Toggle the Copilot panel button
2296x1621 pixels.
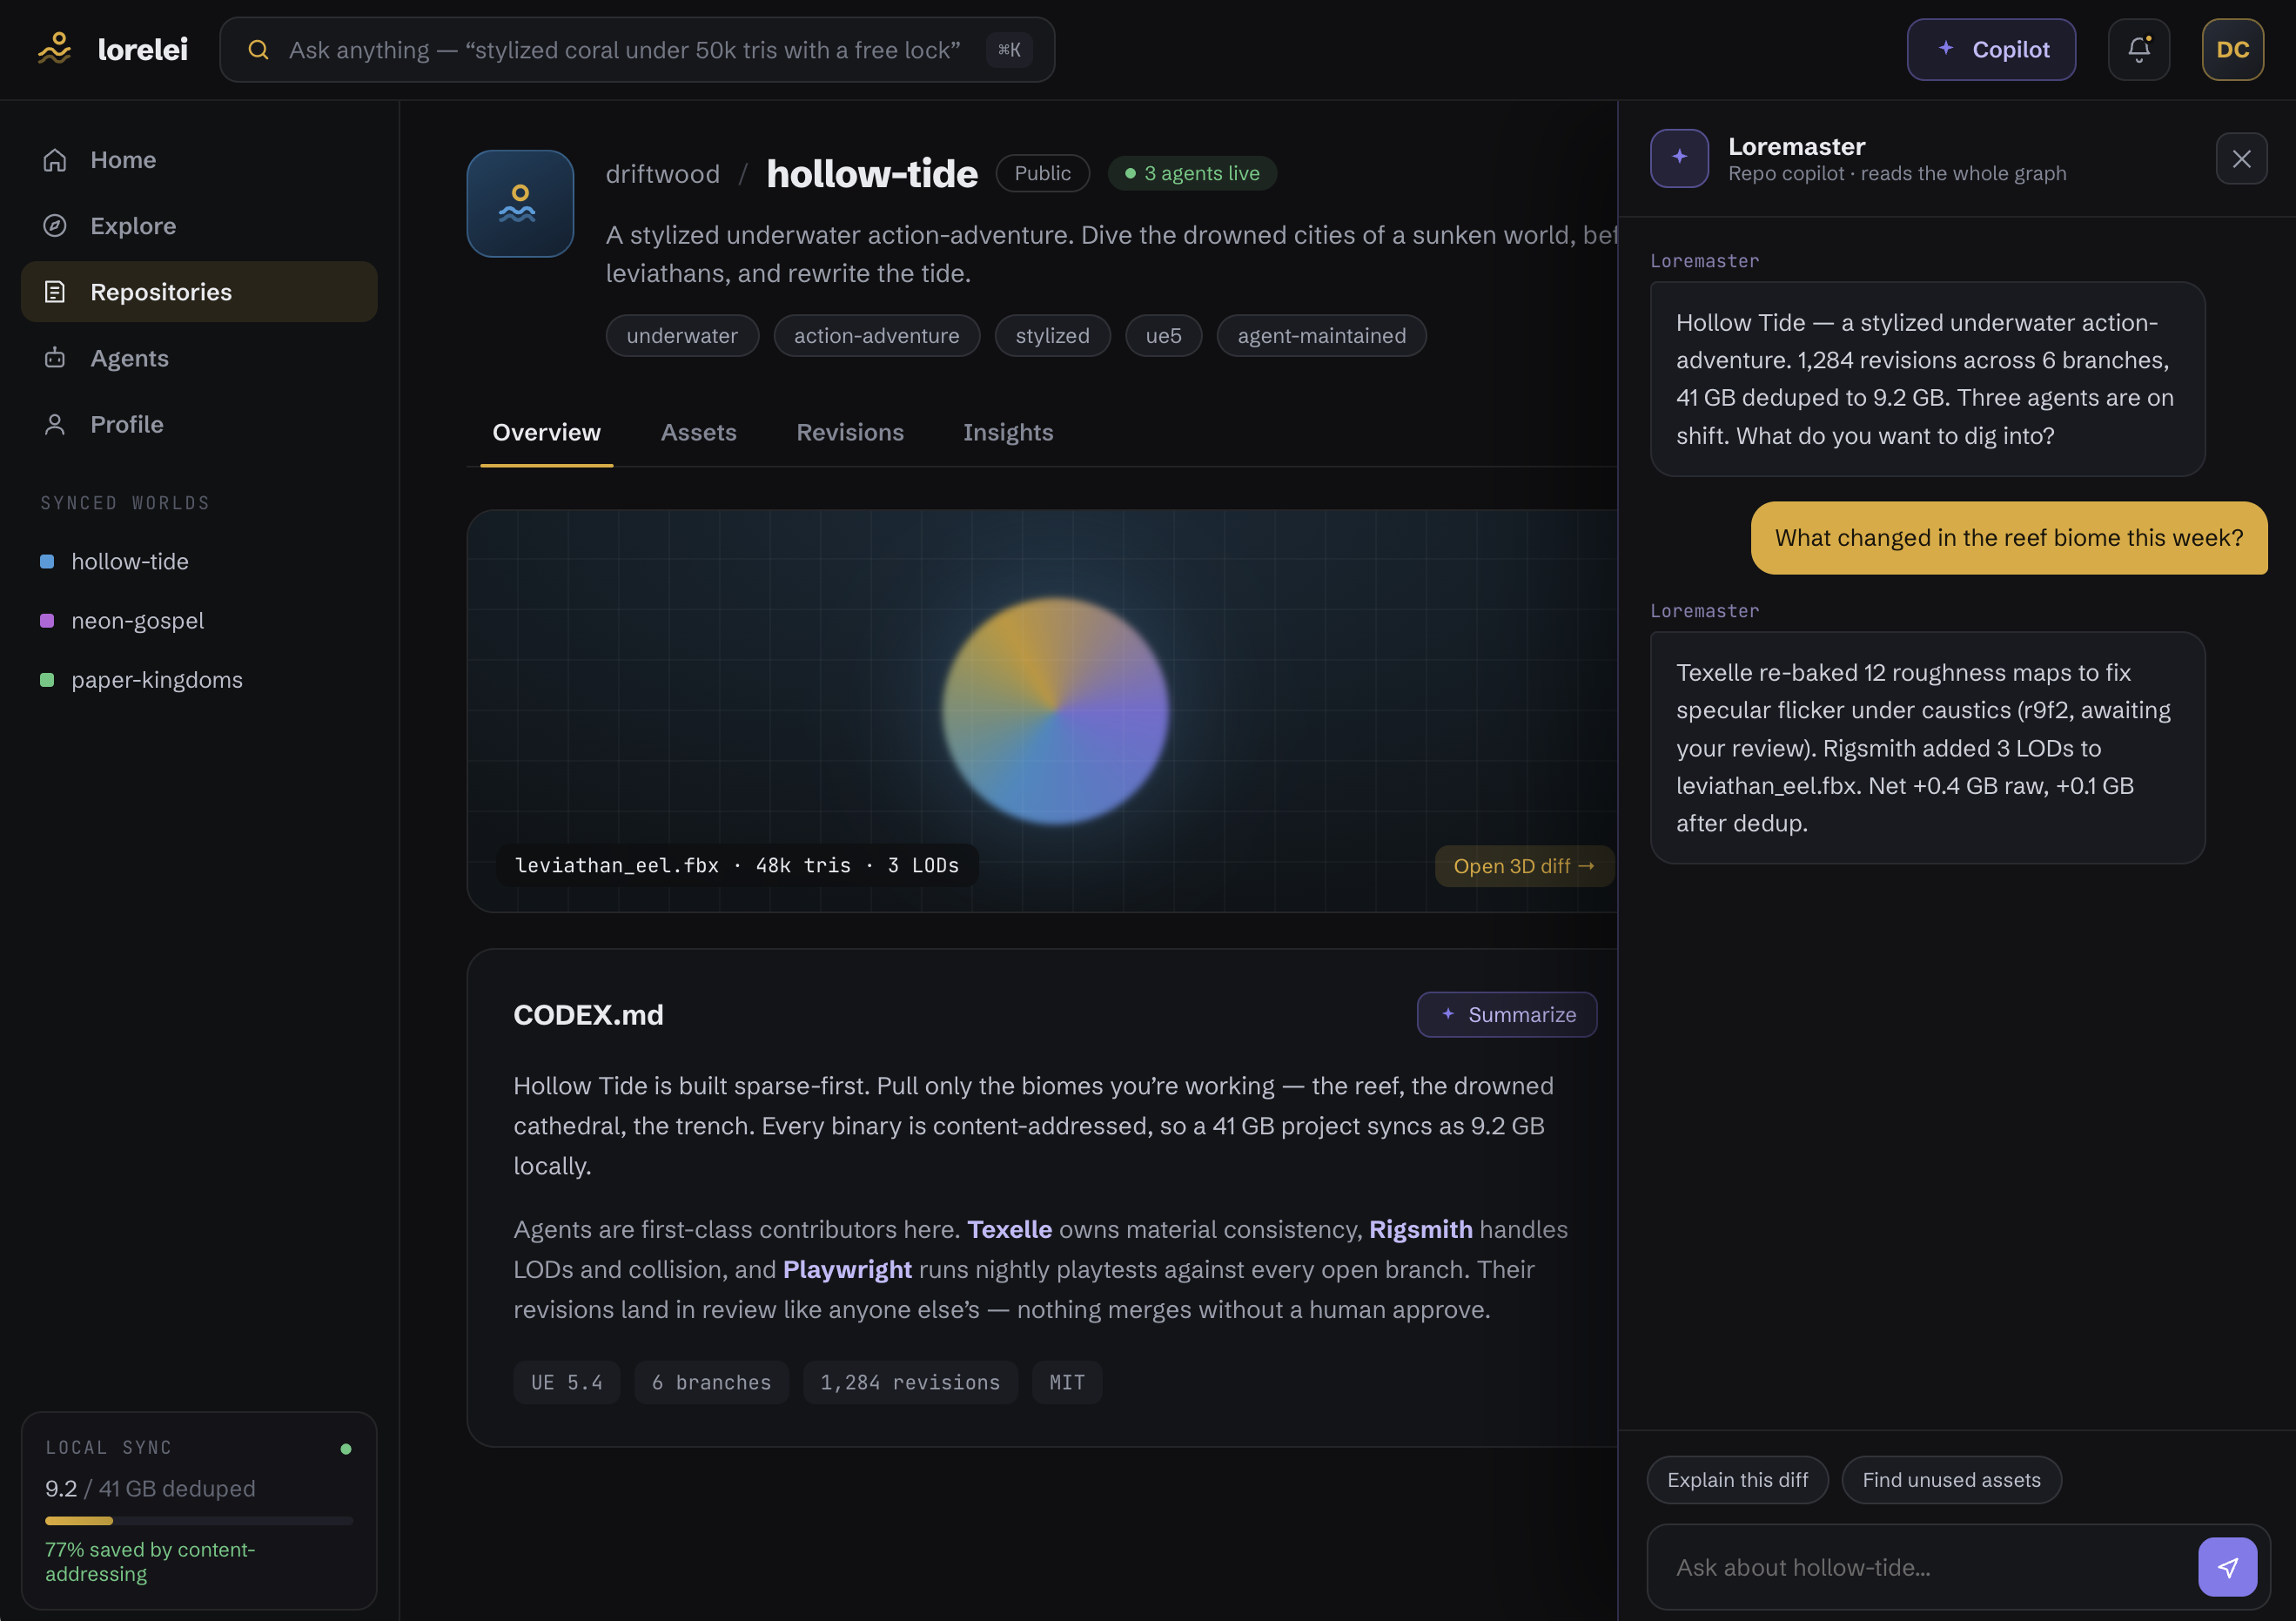(x=1990, y=49)
